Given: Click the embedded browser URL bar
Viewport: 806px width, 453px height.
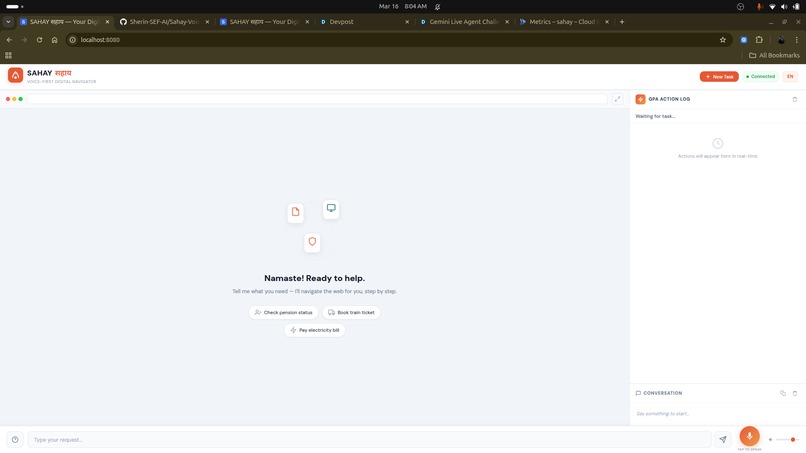Looking at the screenshot, I should pyautogui.click(x=317, y=99).
